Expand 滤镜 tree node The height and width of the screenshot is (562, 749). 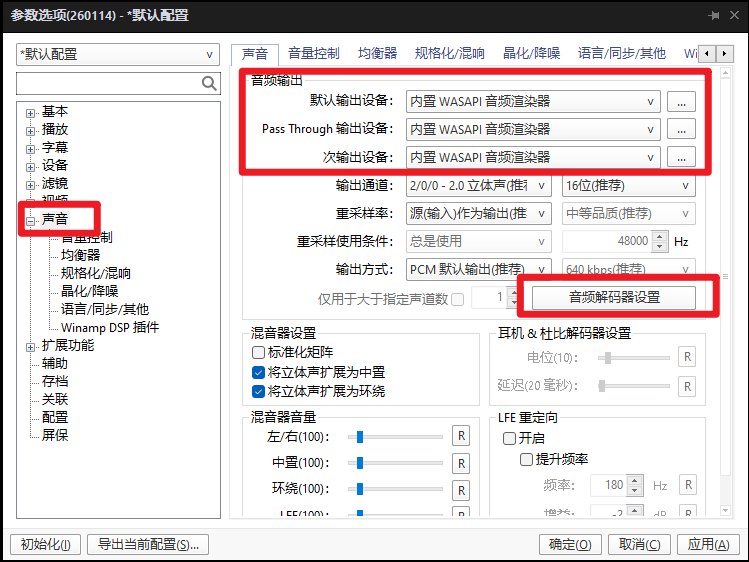pyautogui.click(x=31, y=185)
